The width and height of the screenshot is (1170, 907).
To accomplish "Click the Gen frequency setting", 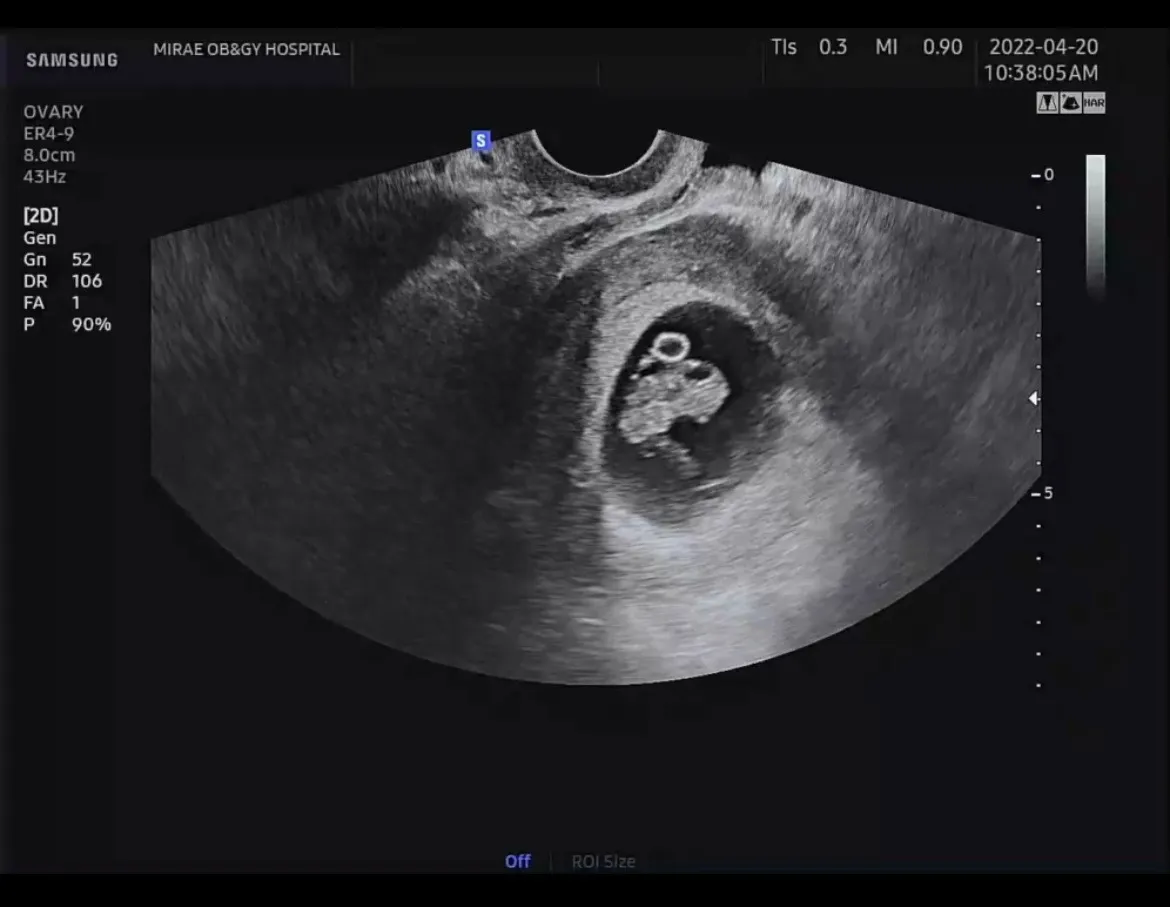I will coord(40,238).
